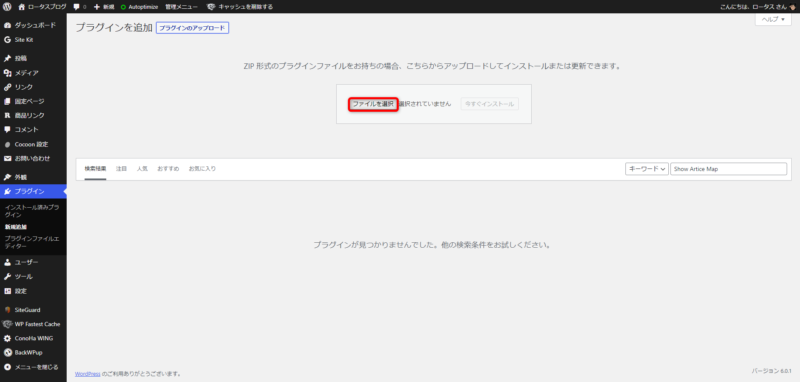Expand the ヘルプ dropdown tab
800x382 pixels.
pyautogui.click(x=773, y=19)
